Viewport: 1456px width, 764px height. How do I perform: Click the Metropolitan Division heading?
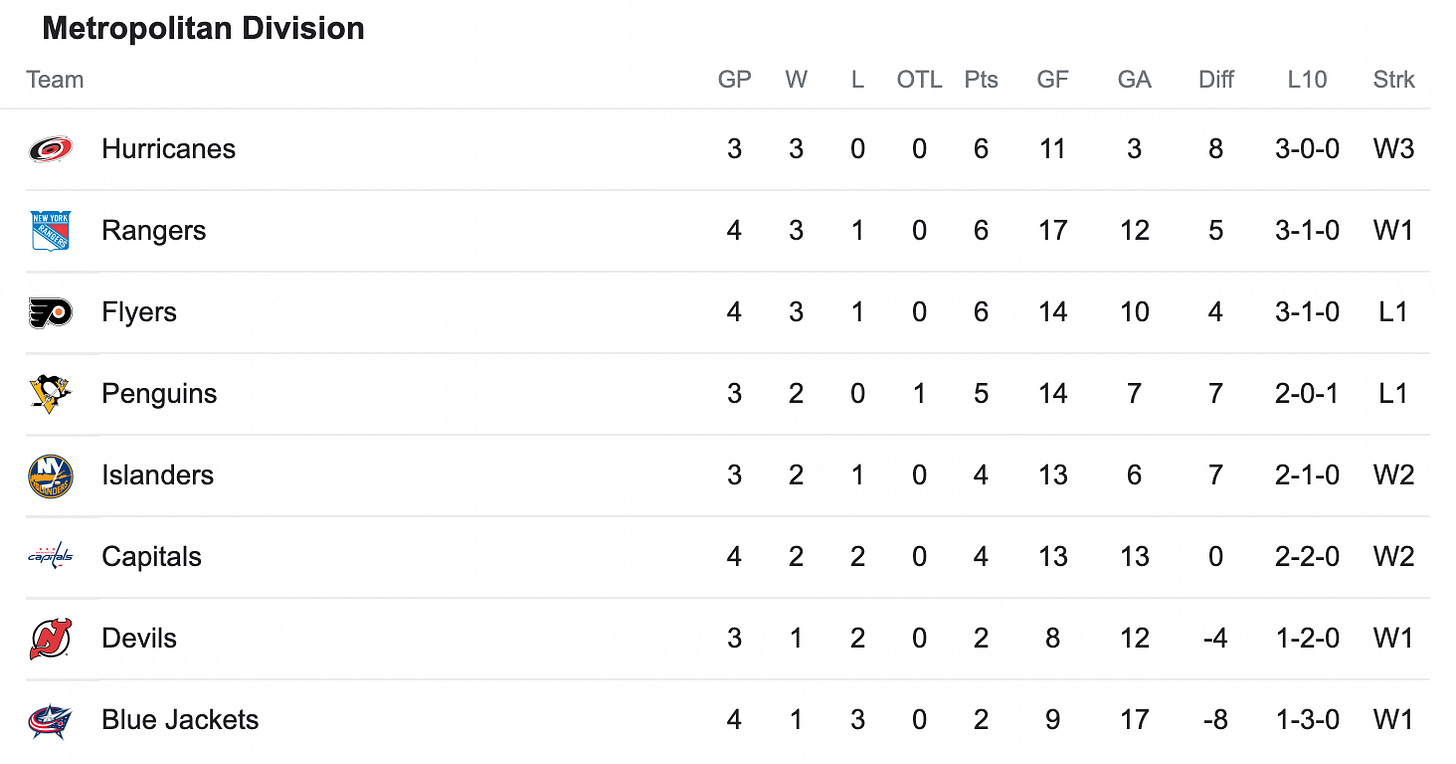coord(203,29)
